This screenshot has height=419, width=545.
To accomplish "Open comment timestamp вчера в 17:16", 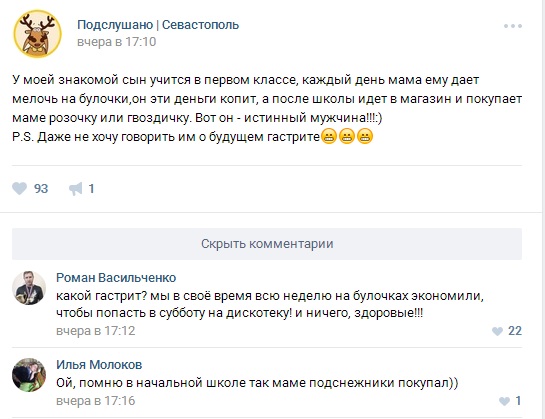I will [96, 401].
